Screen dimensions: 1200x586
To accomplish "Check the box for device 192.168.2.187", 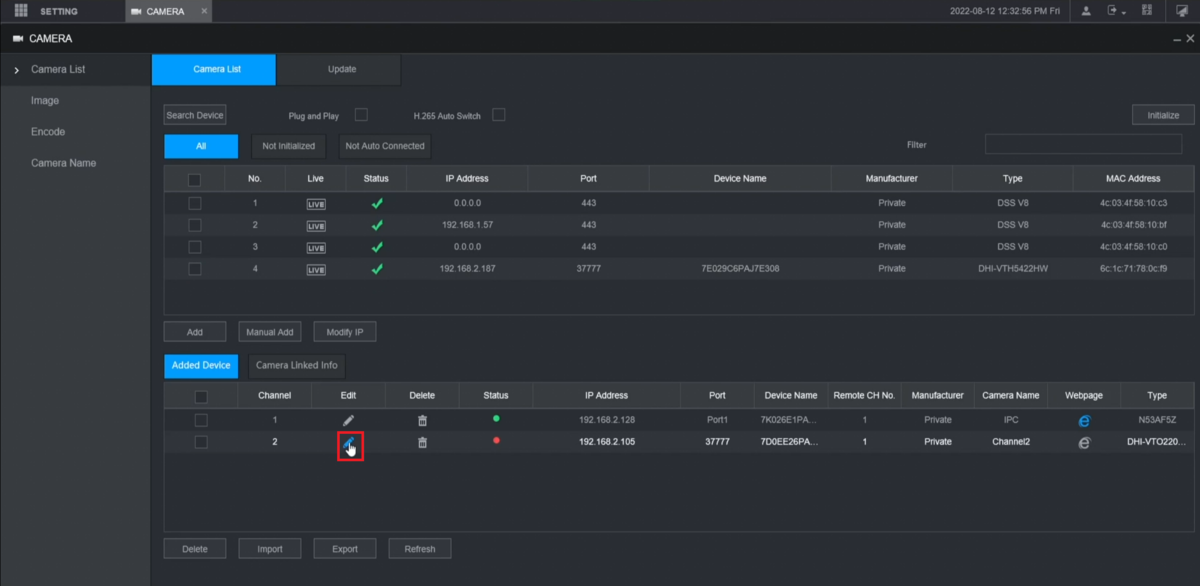I will 194,268.
